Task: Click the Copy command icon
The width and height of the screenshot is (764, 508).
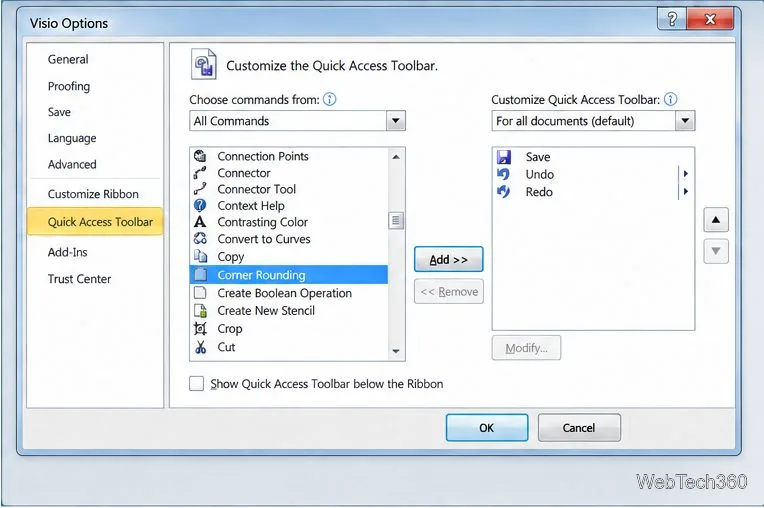Action: (200, 256)
